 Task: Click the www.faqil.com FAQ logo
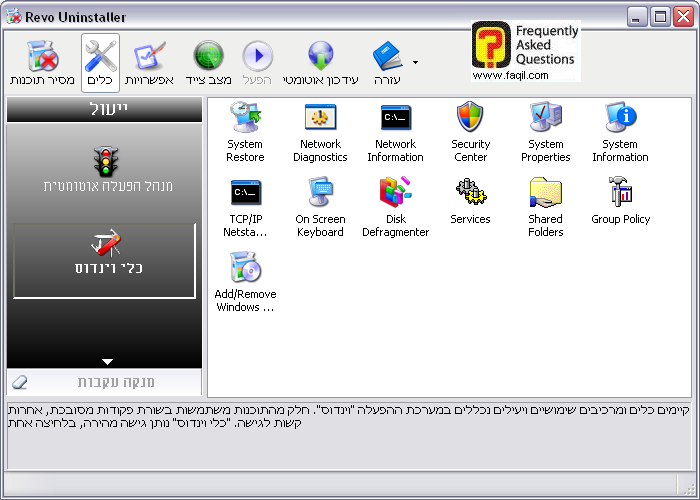[x=525, y=51]
